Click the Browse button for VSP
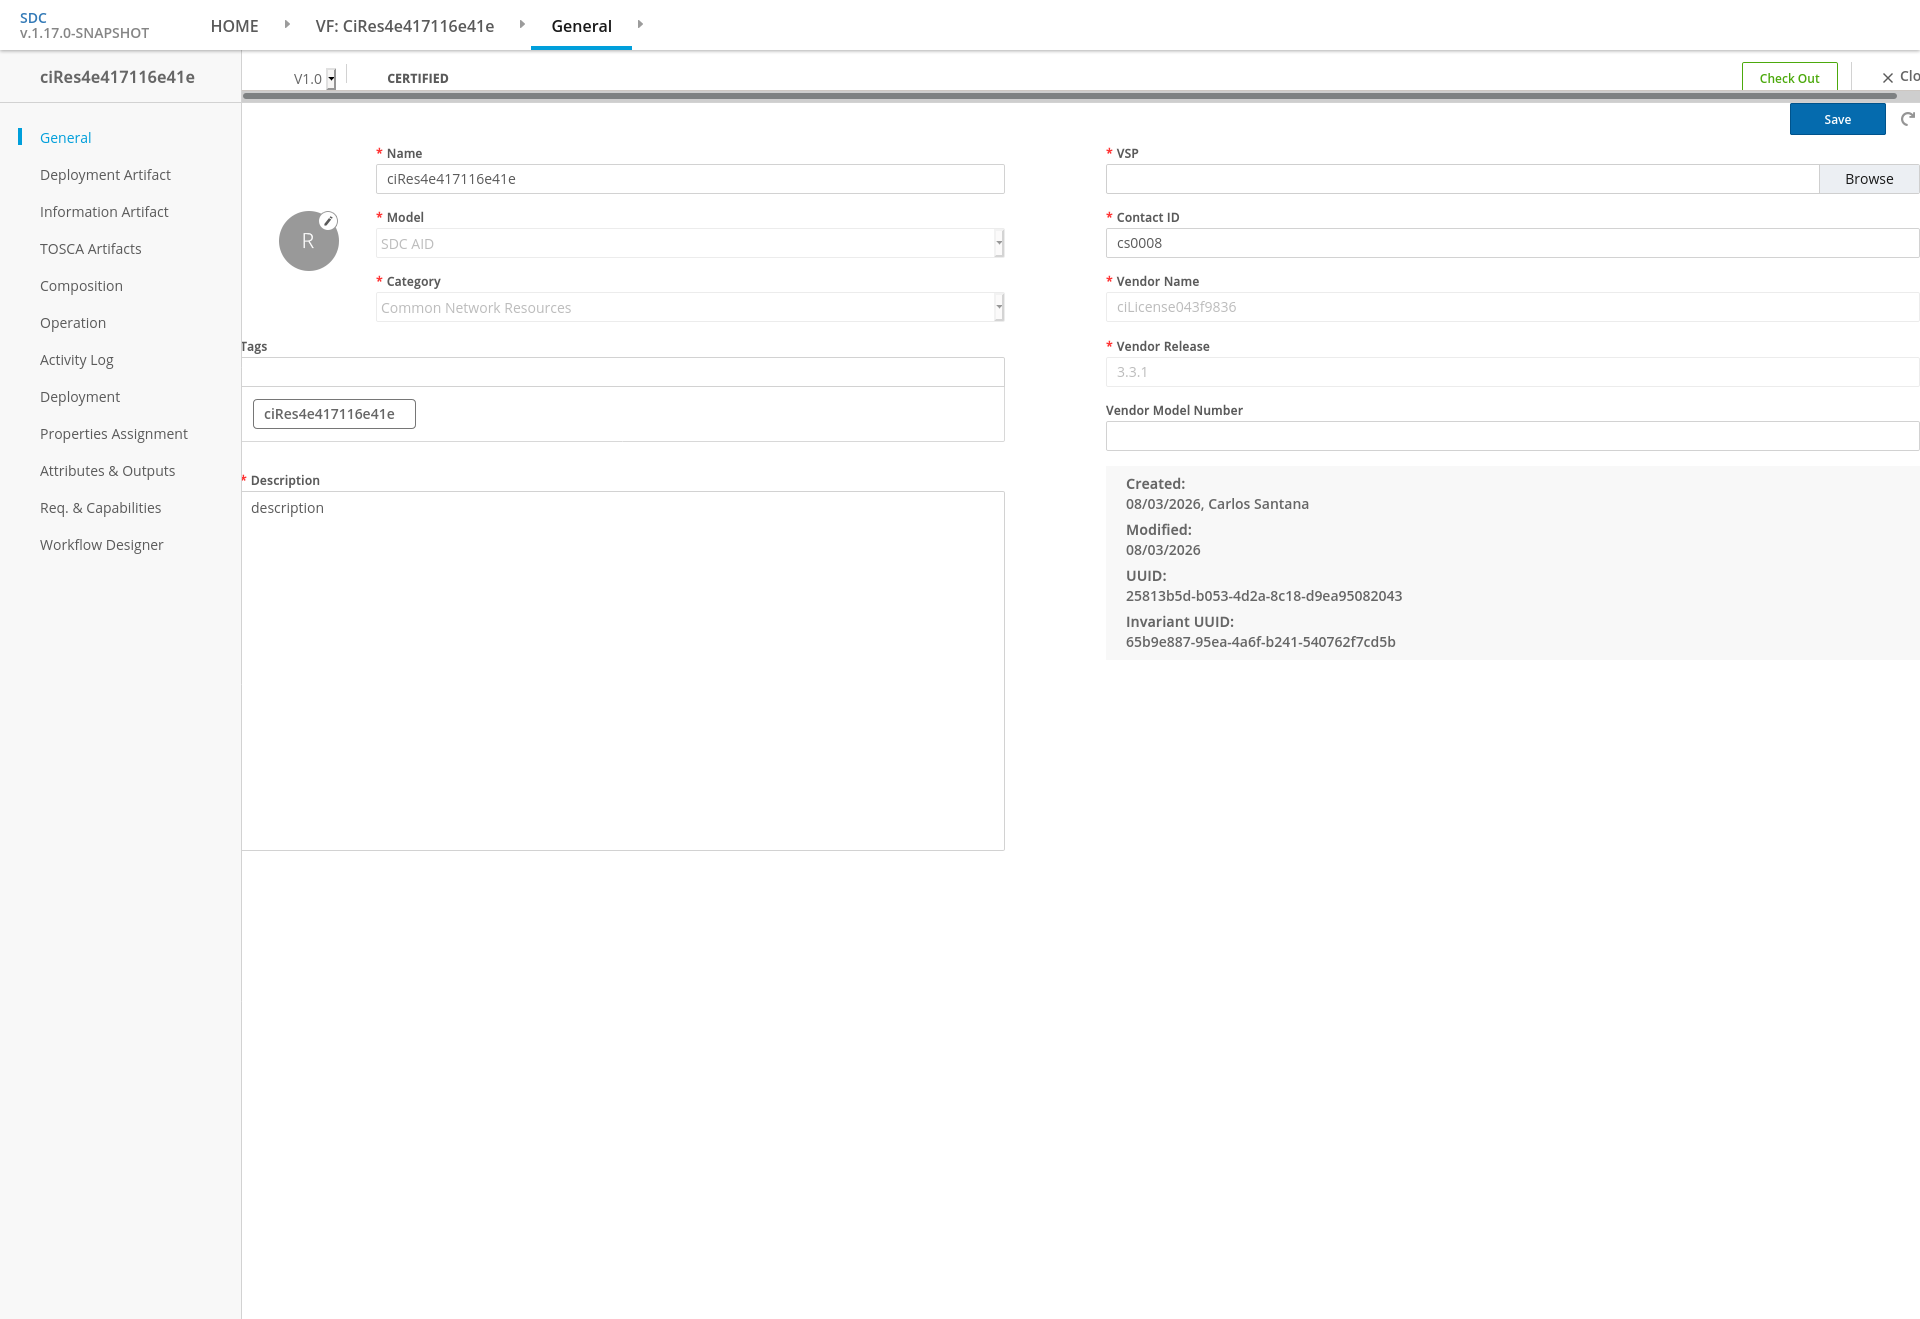 (x=1869, y=179)
